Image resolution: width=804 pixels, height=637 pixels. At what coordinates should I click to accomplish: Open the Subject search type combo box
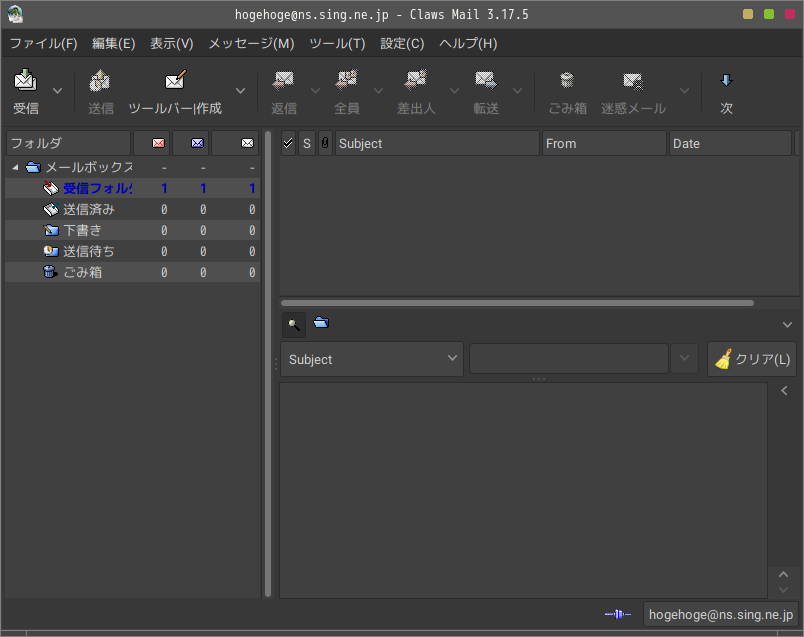coord(372,359)
